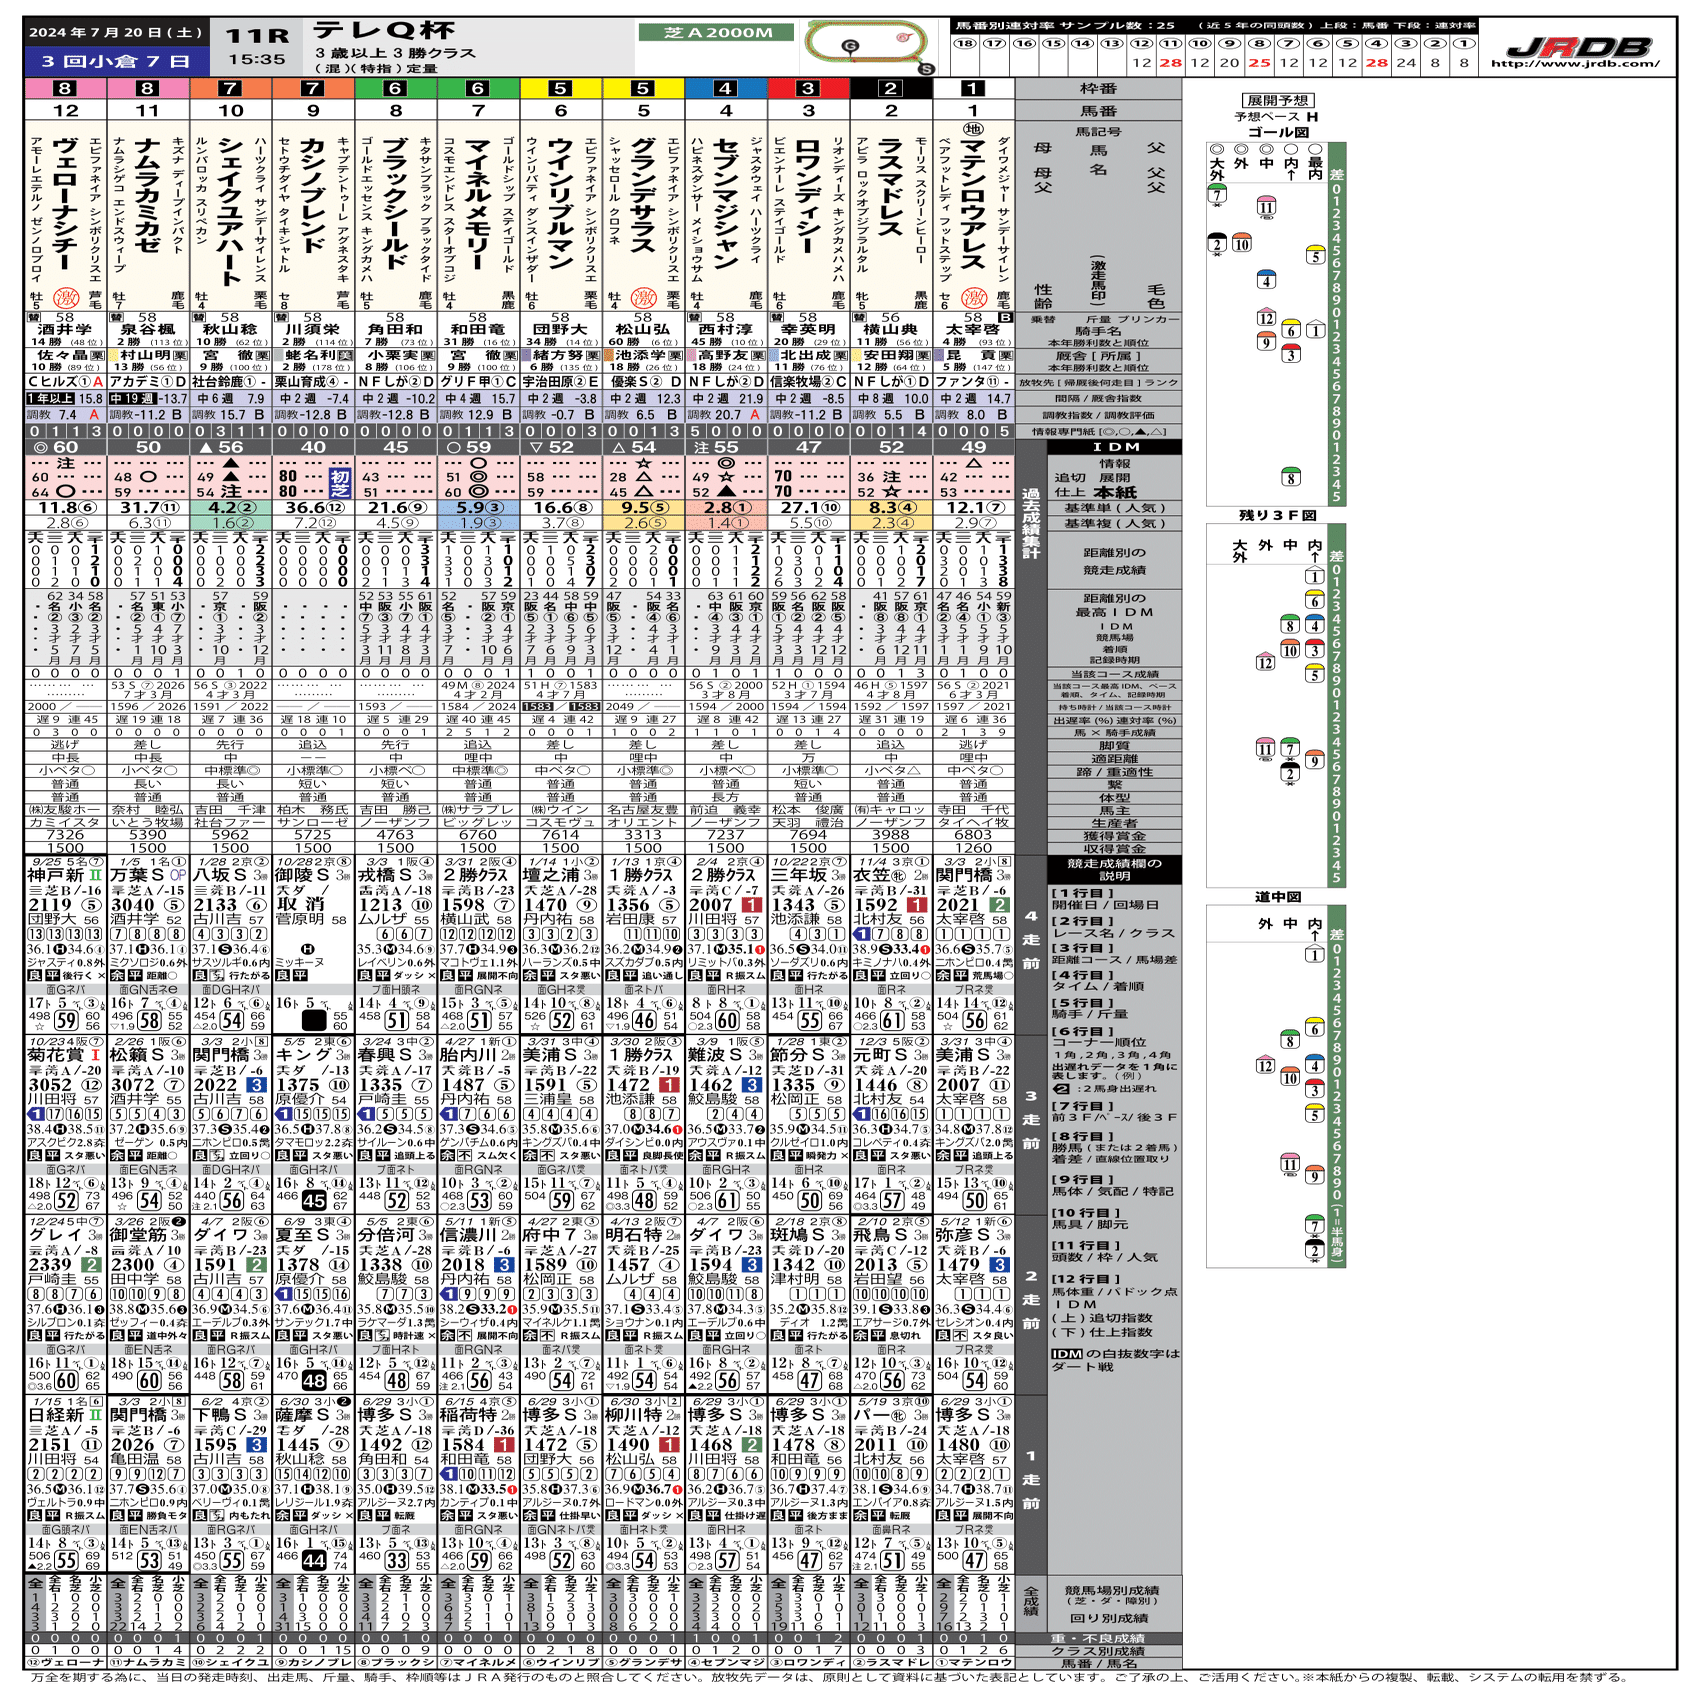This screenshot has width=1701, height=1701.
Task: Click the boxed 展開予想 heading
Action: pos(1277,100)
